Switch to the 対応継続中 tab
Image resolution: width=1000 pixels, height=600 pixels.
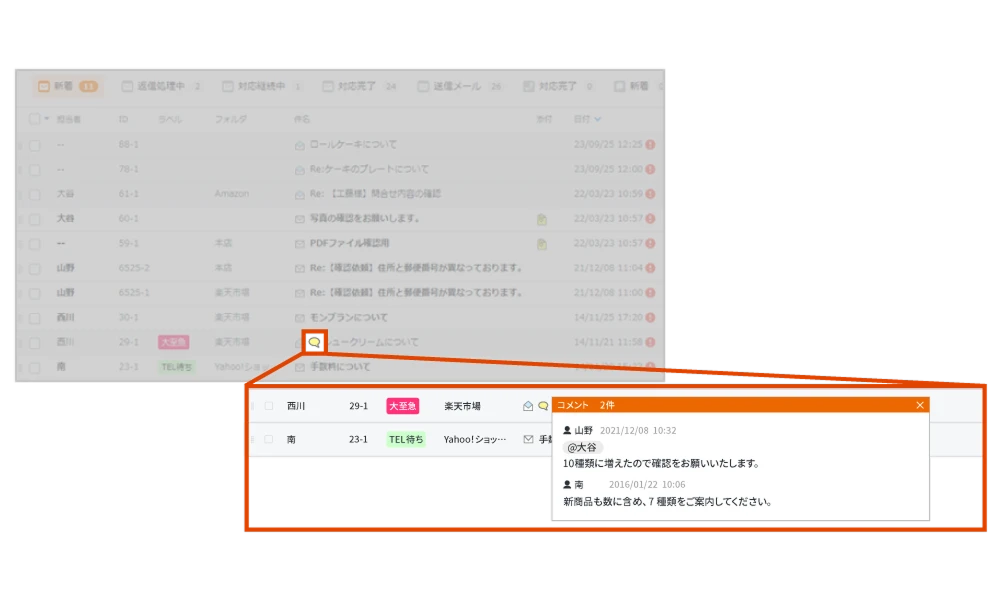coord(261,86)
